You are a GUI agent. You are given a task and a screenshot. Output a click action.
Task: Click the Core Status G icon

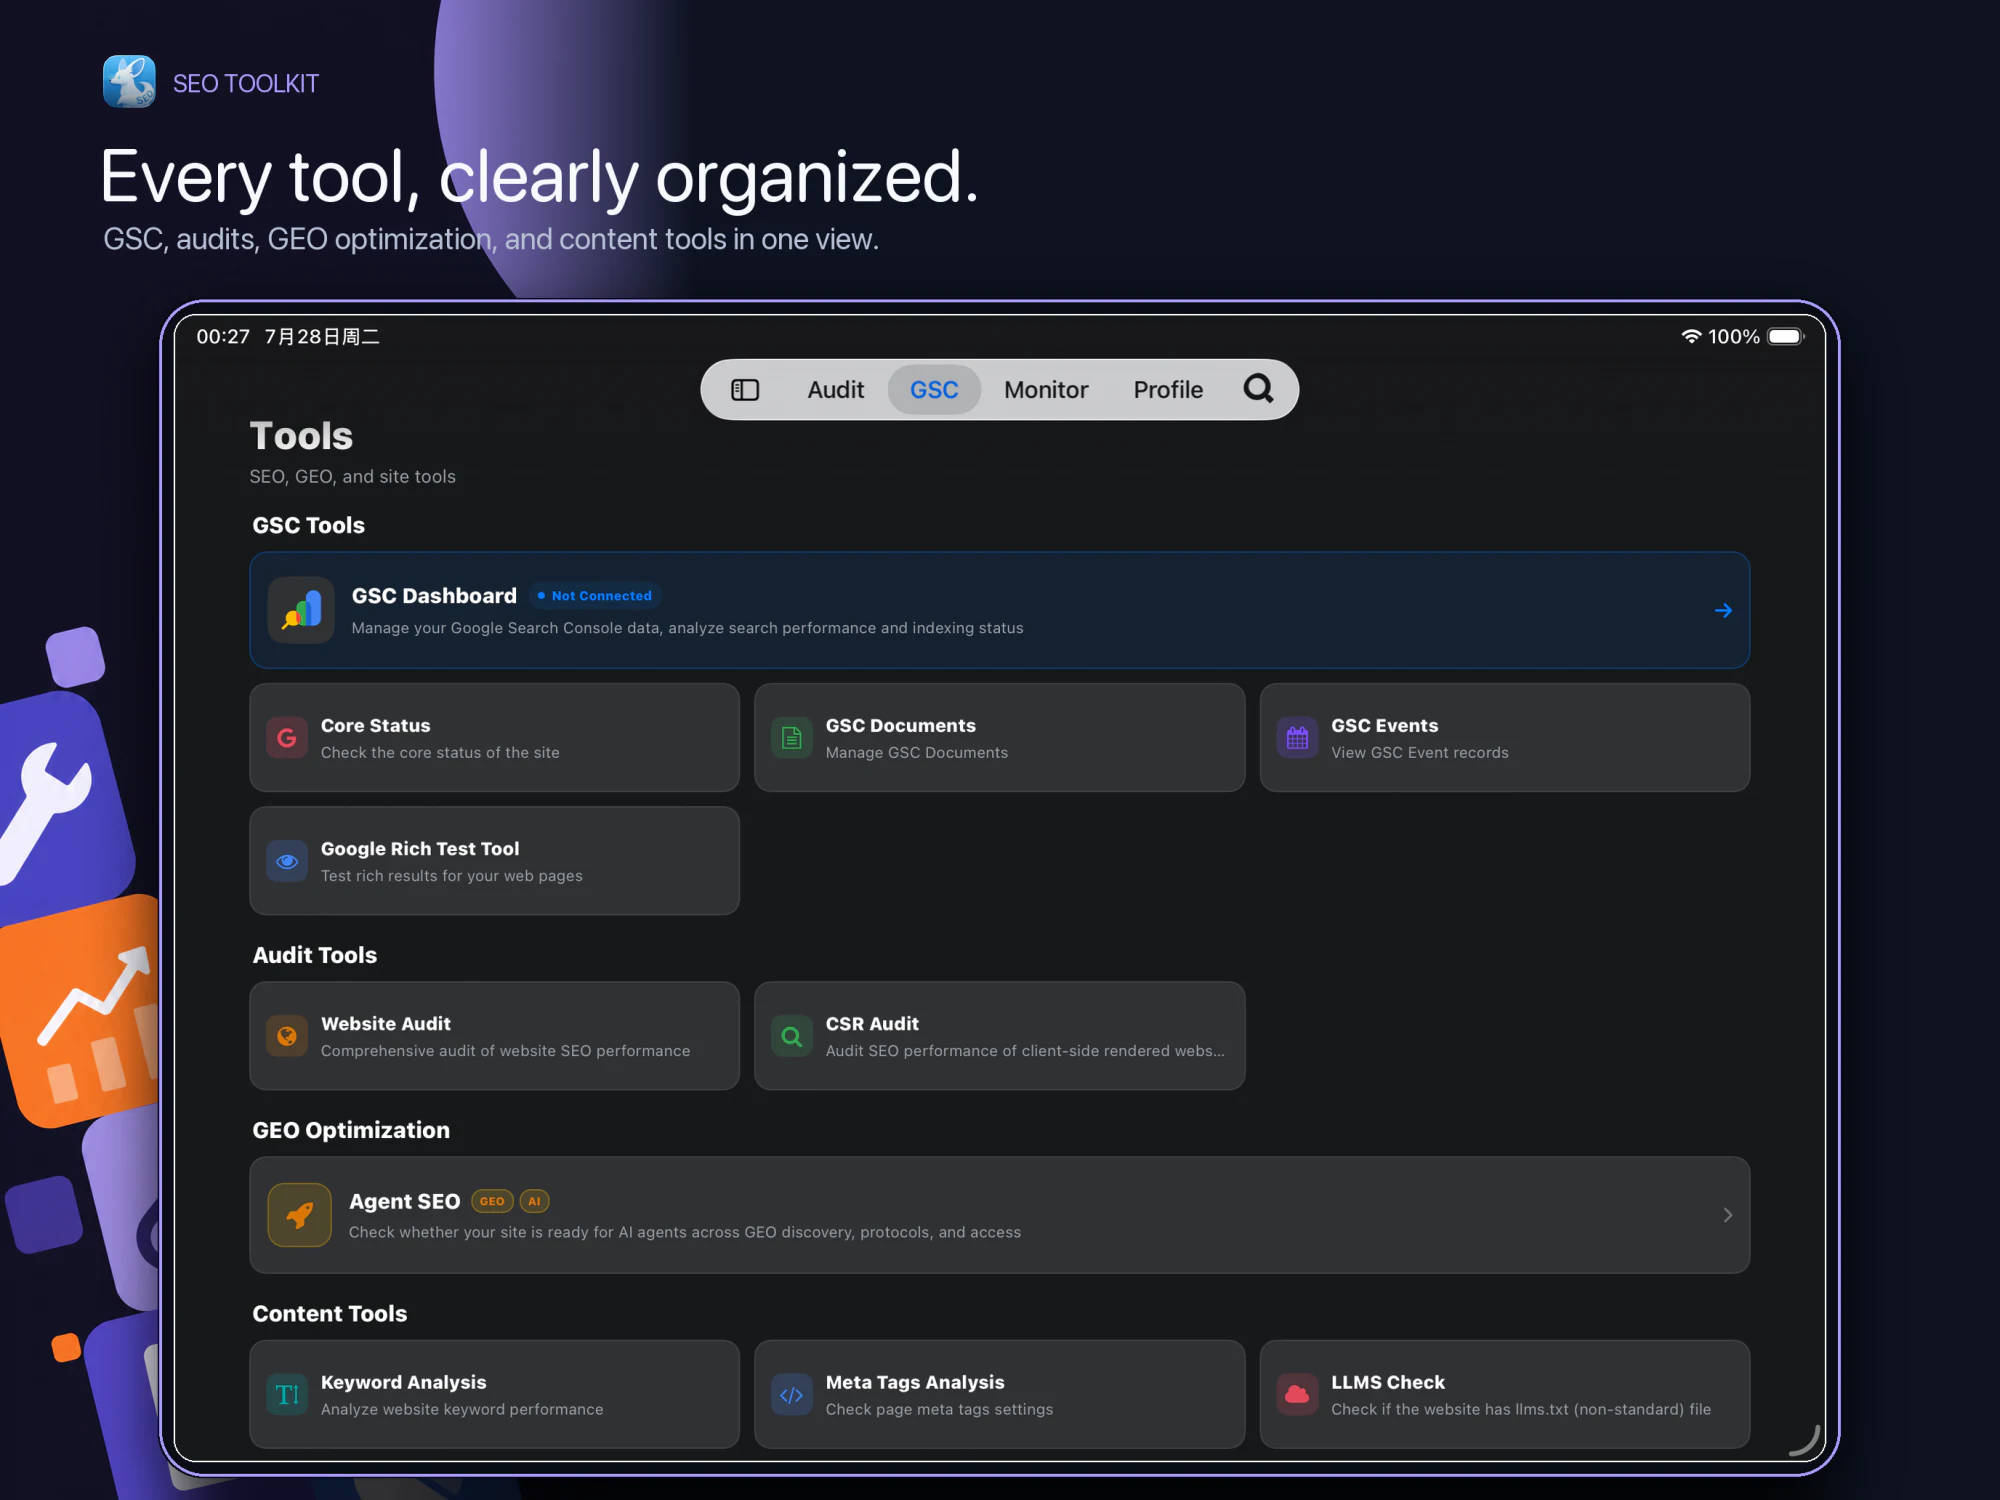(287, 738)
